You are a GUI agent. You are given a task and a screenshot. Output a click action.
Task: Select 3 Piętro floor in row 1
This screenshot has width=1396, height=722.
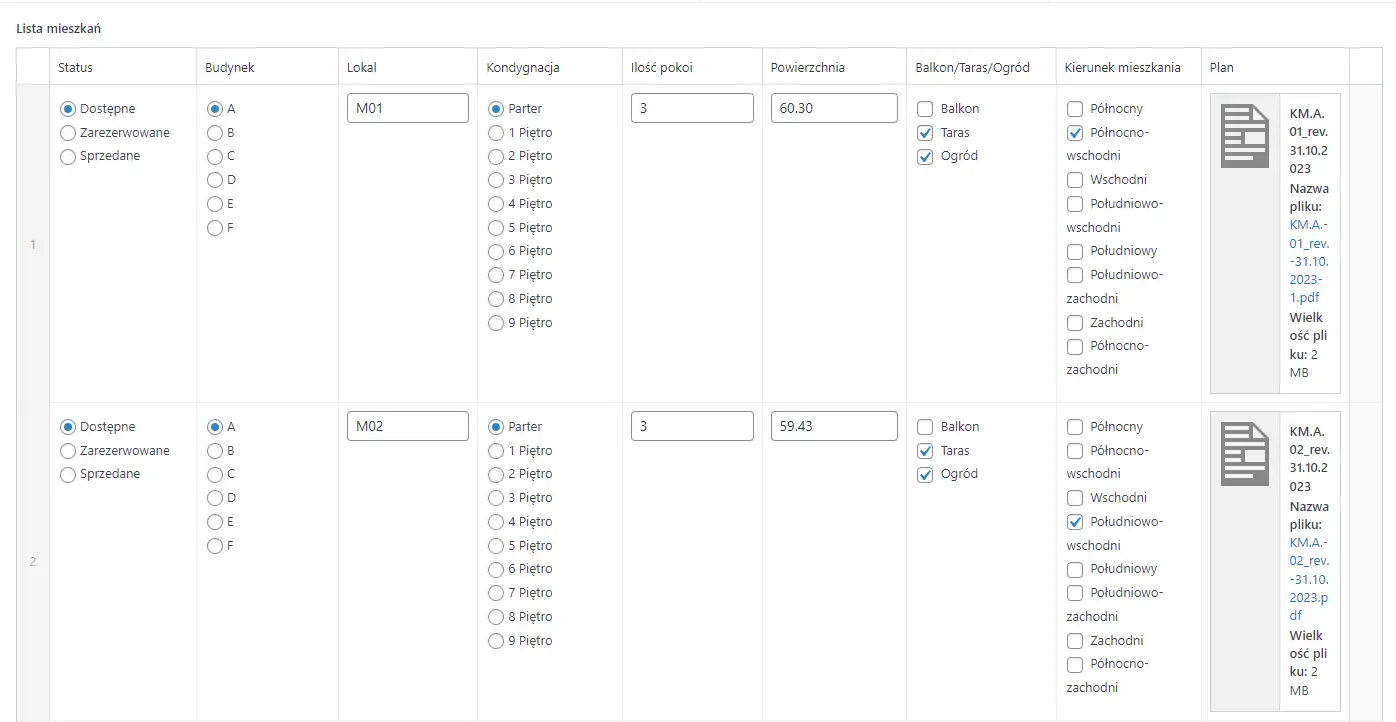496,180
